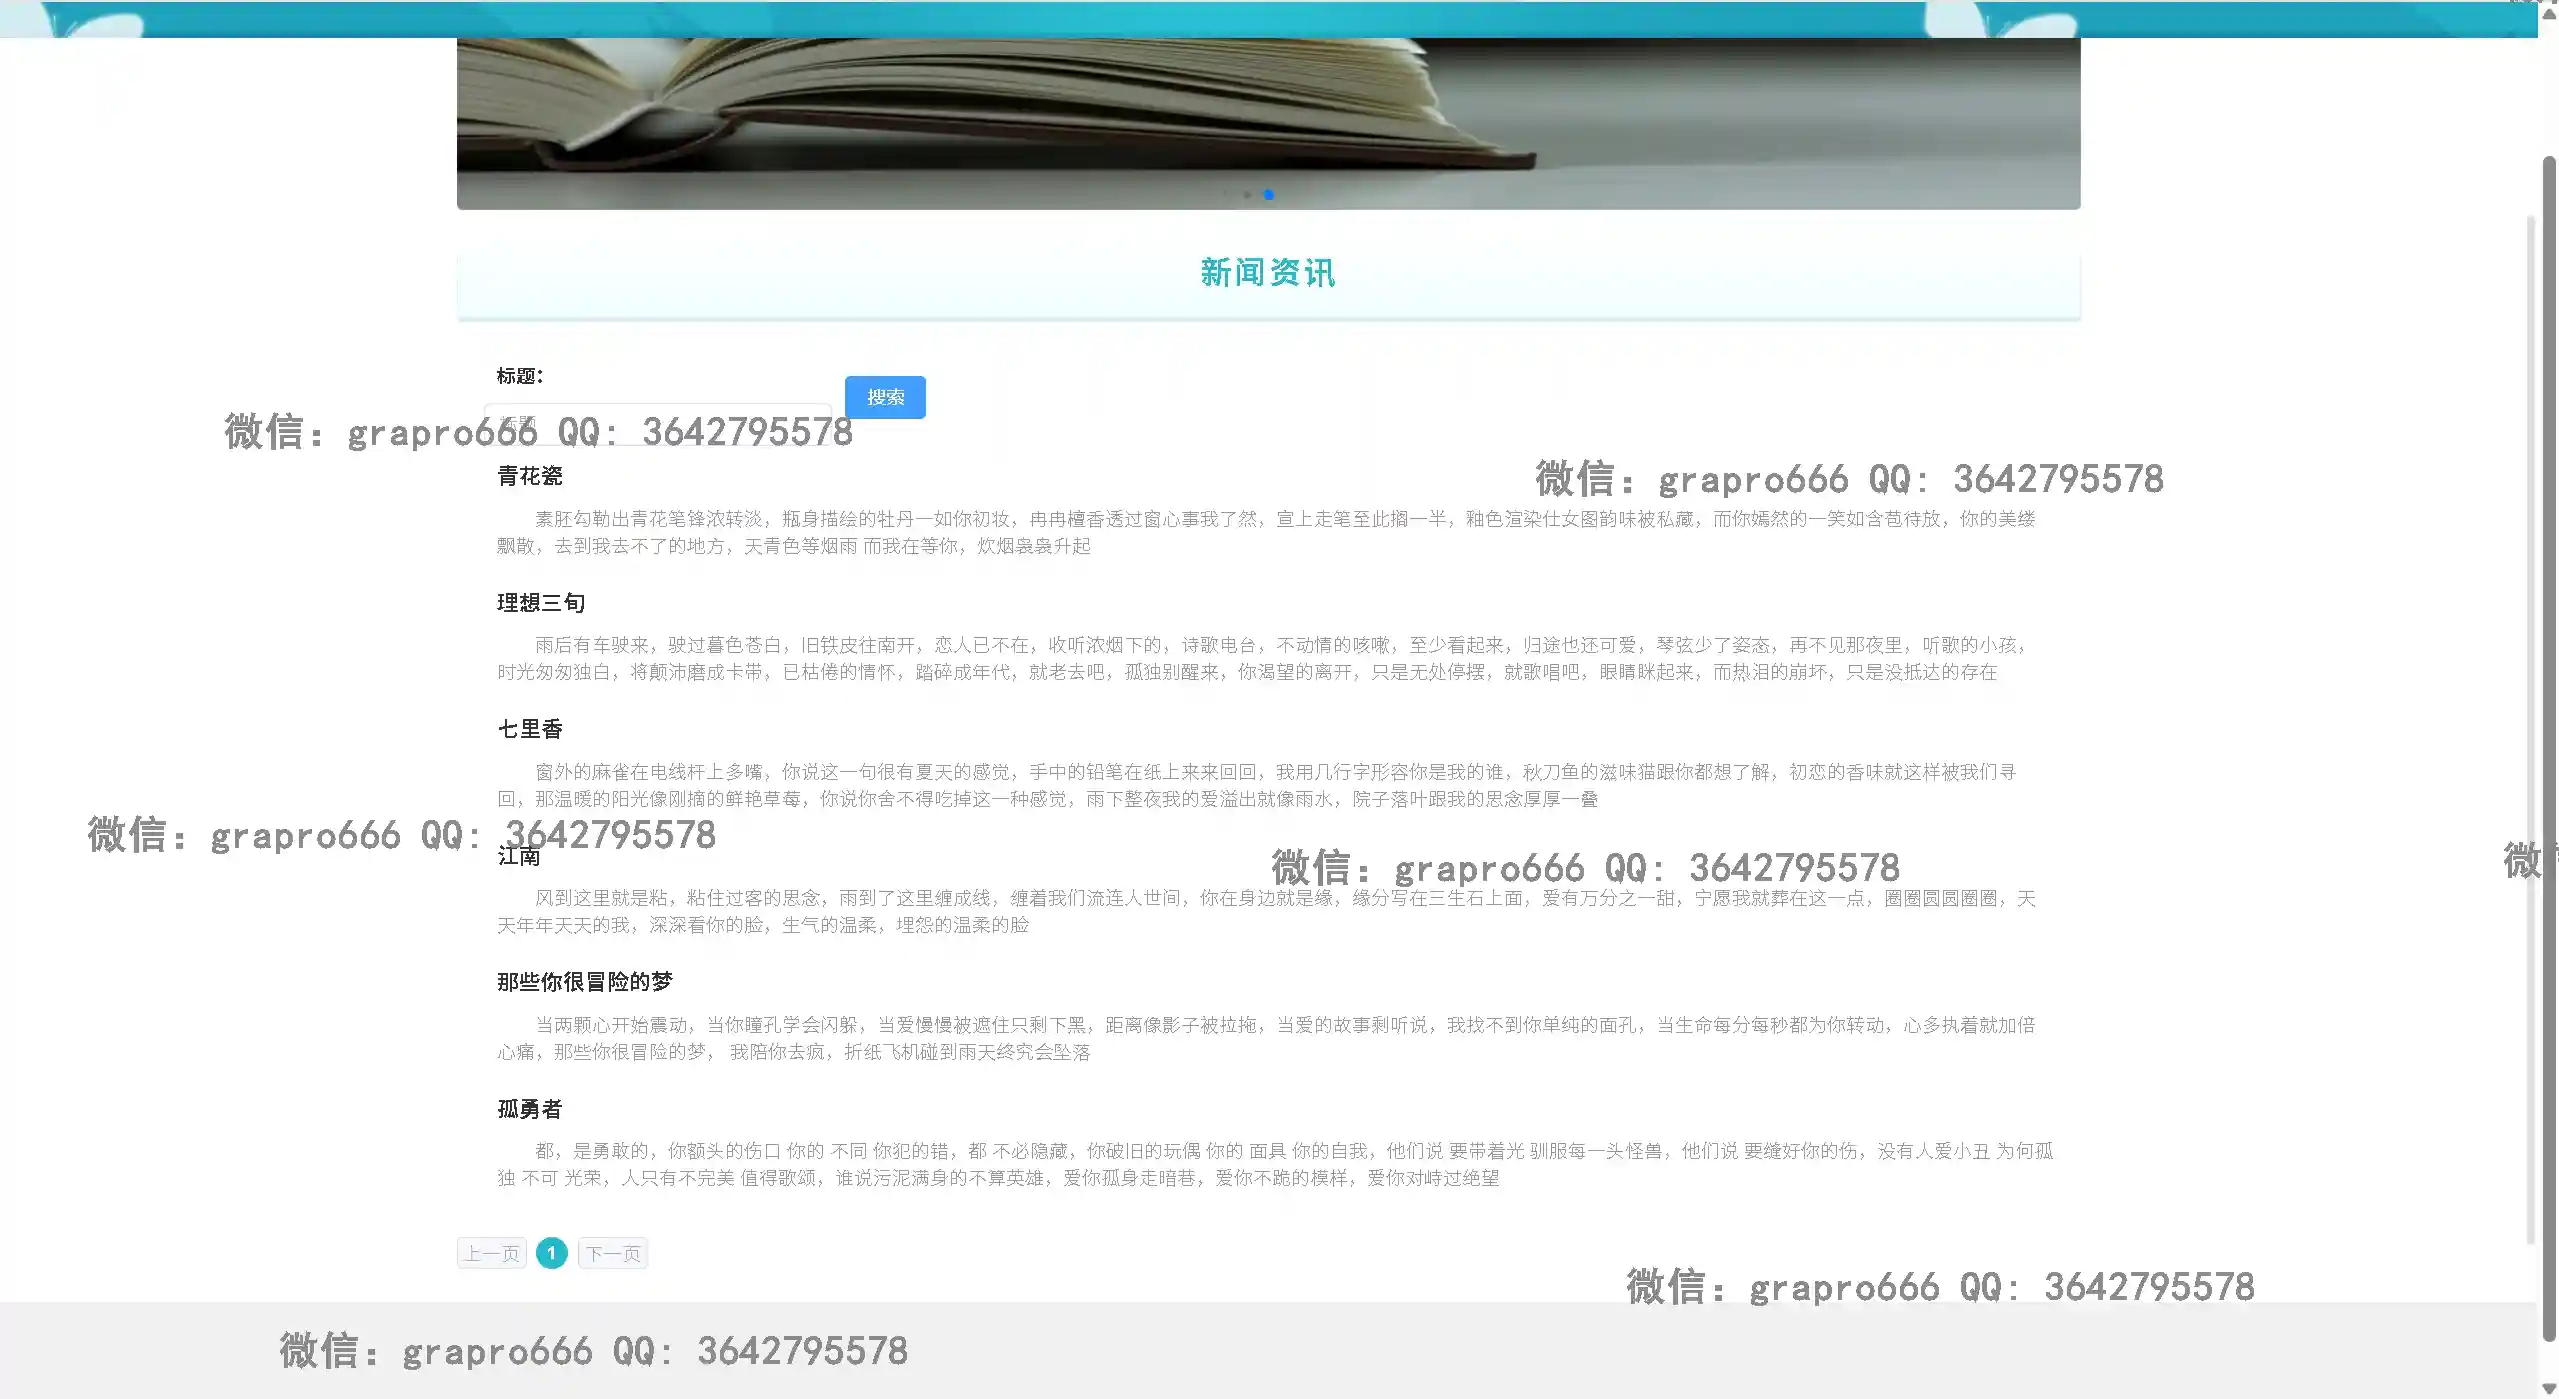Go to previous page with 上一页
The height and width of the screenshot is (1399, 2559).
pos(492,1253)
